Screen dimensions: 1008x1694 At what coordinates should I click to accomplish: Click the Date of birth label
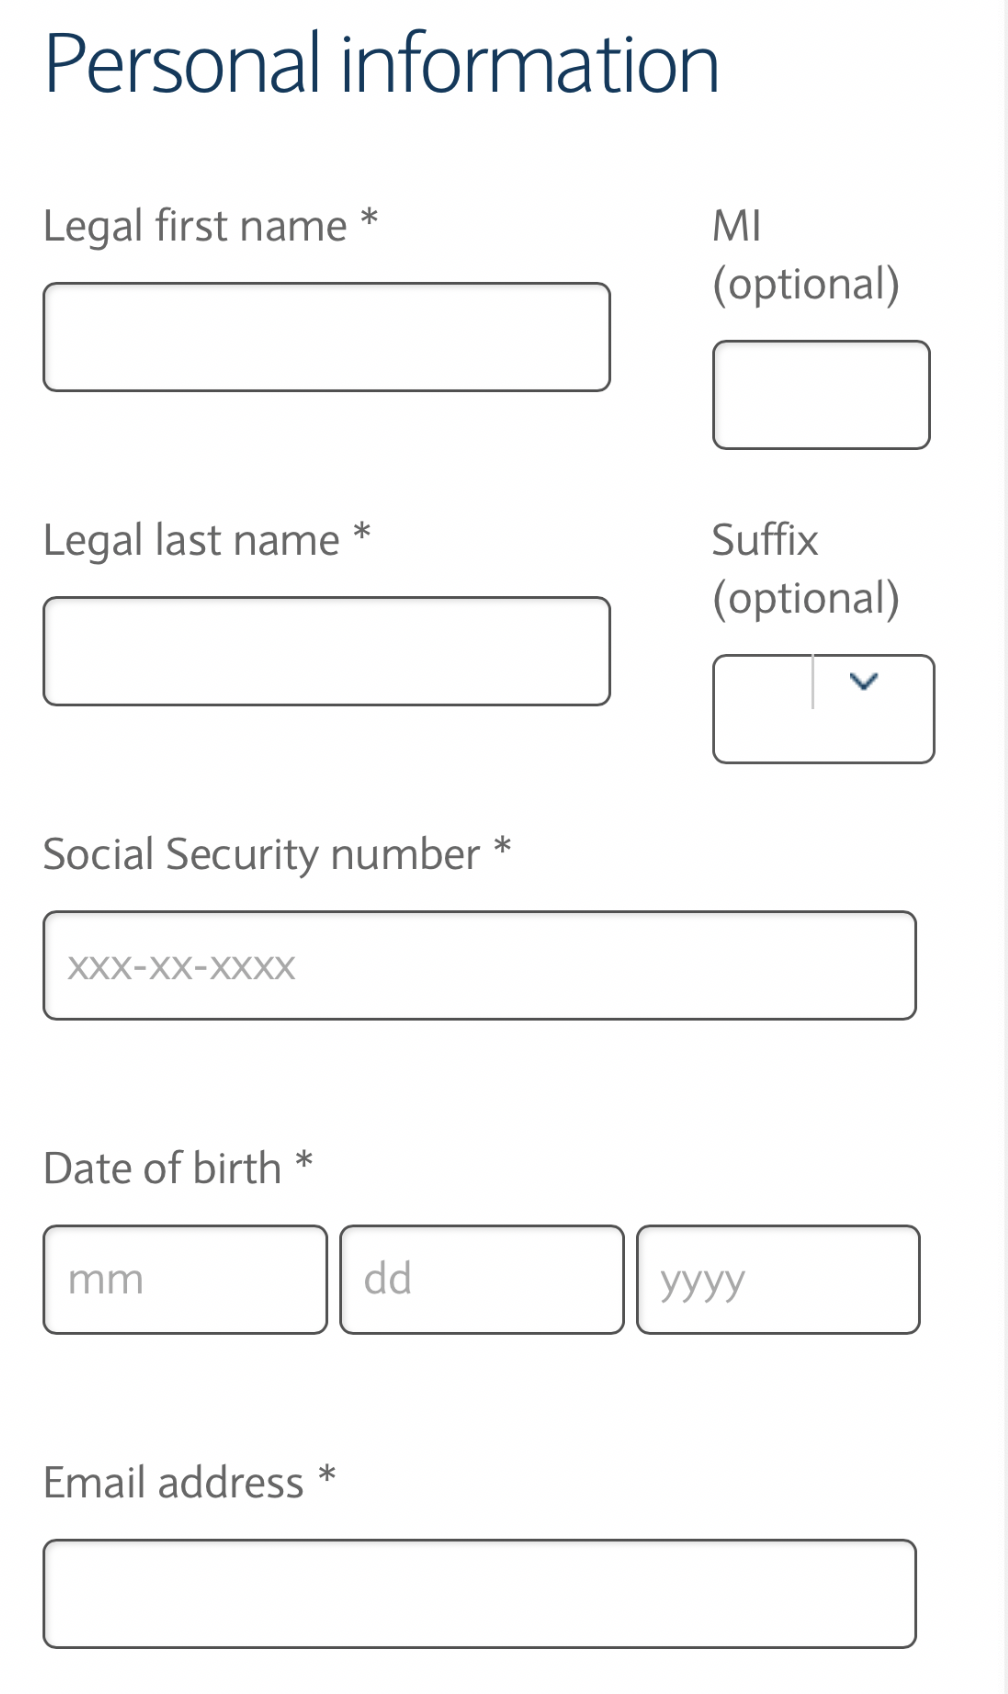coord(178,1168)
